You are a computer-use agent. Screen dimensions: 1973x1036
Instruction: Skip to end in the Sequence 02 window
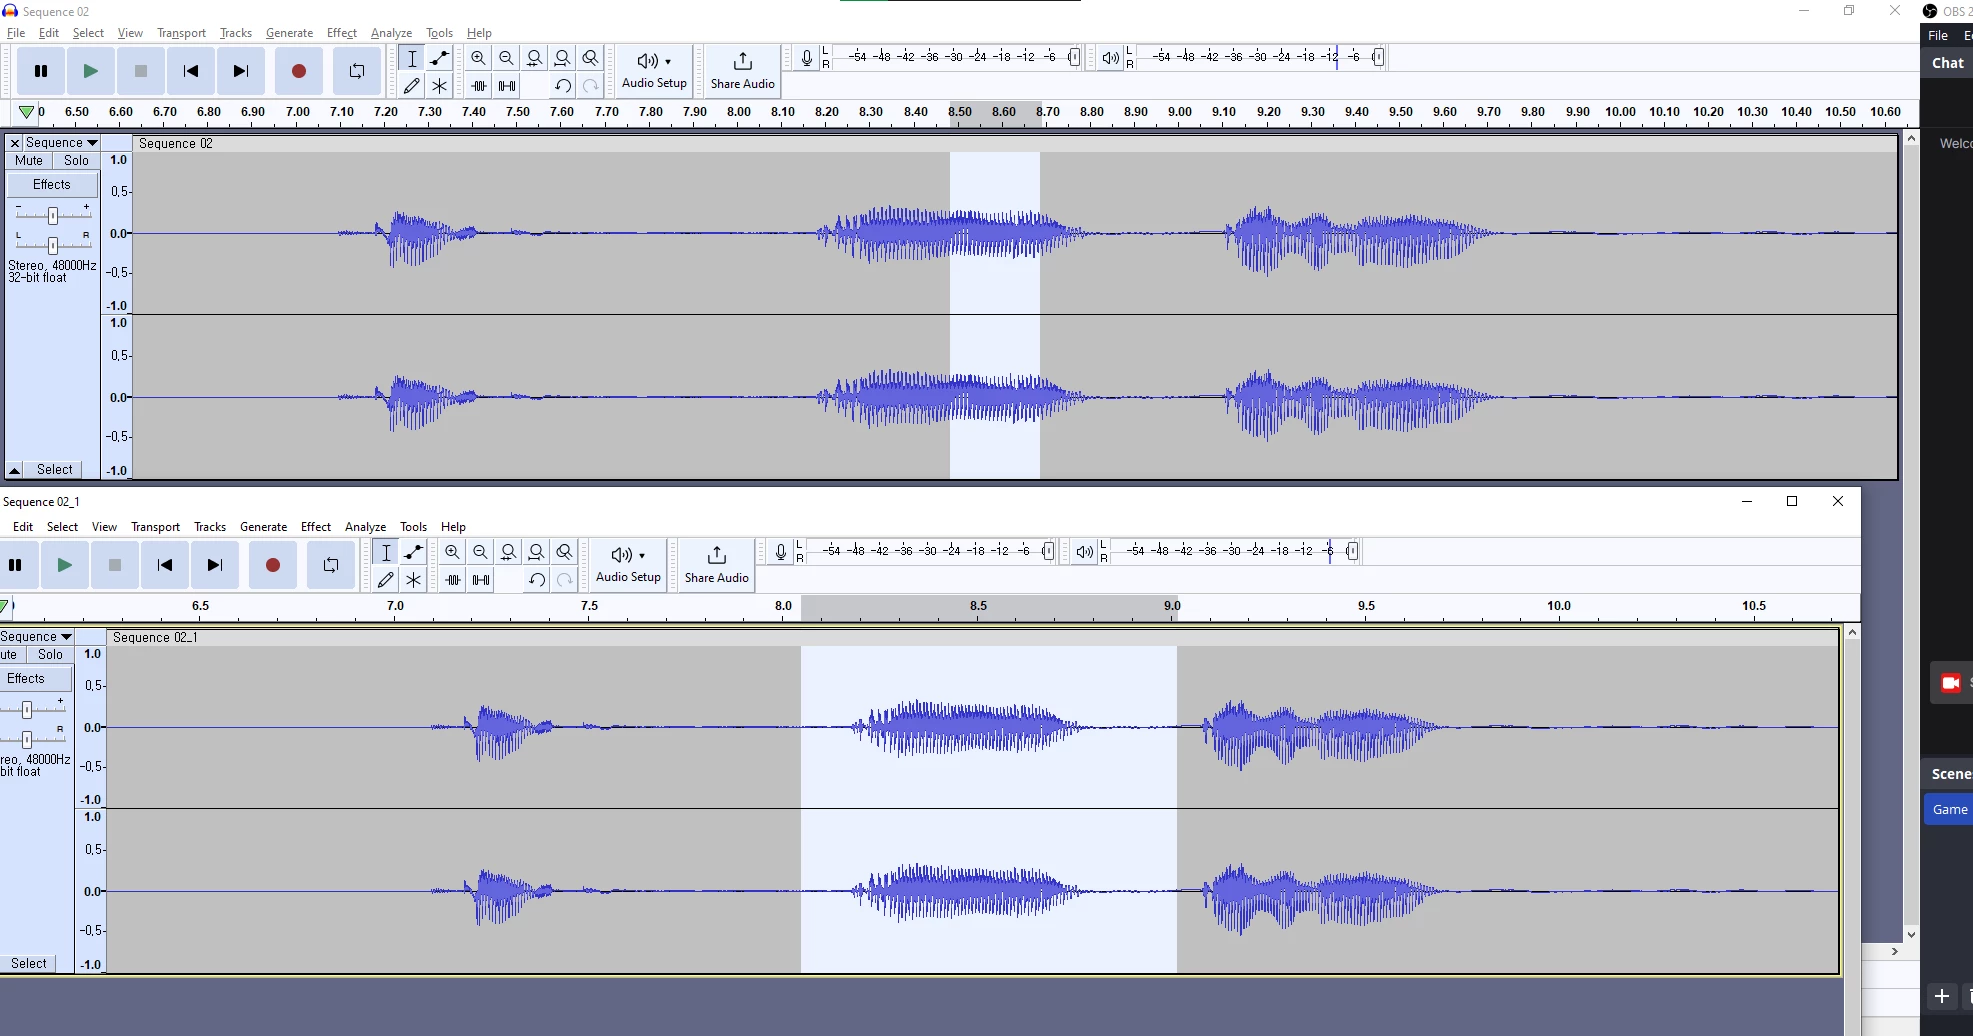241,71
